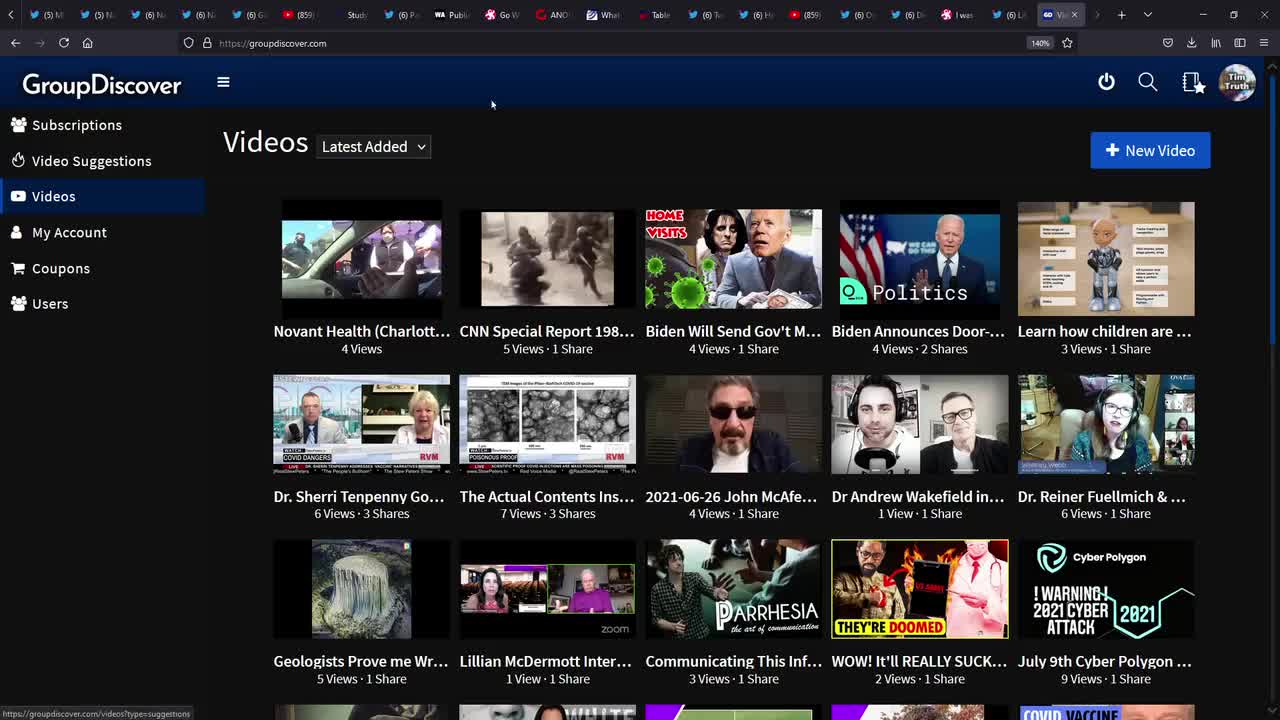Open the Dr Andrew Wakefield thumbnail
Screen dimensions: 1280x720
(x=919, y=424)
